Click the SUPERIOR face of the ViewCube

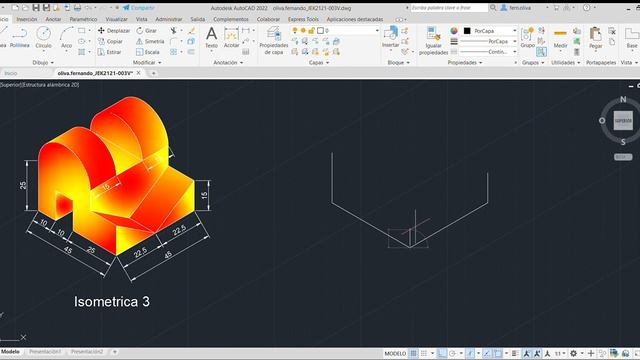pos(623,120)
